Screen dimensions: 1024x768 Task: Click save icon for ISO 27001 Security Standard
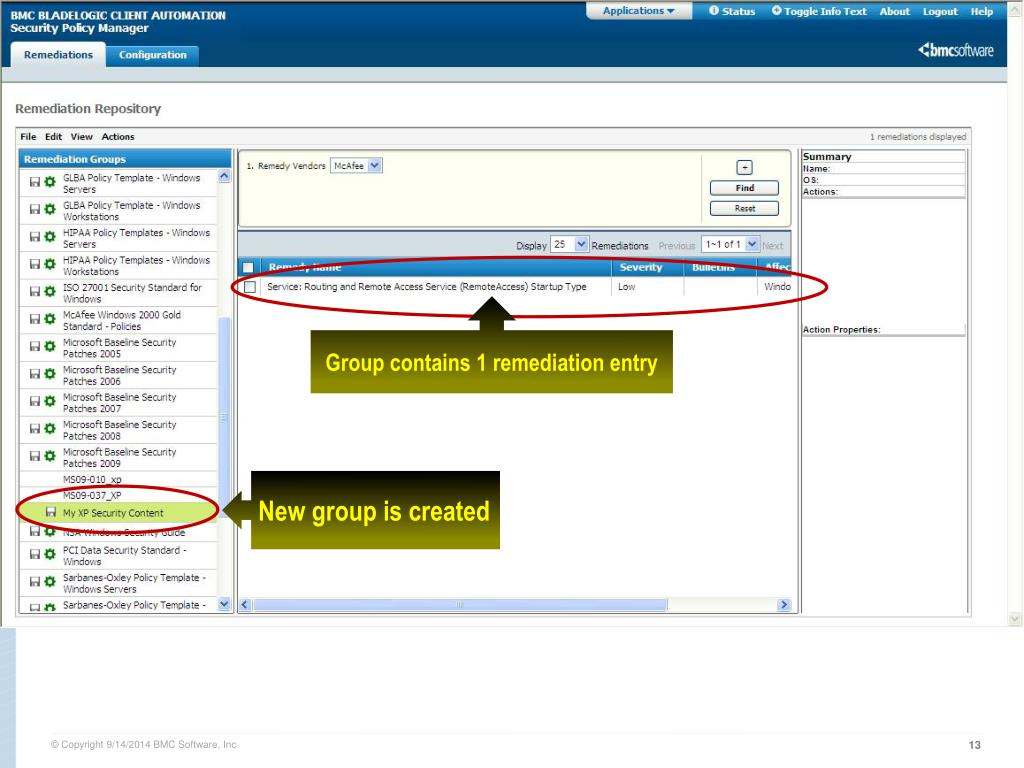pos(35,292)
